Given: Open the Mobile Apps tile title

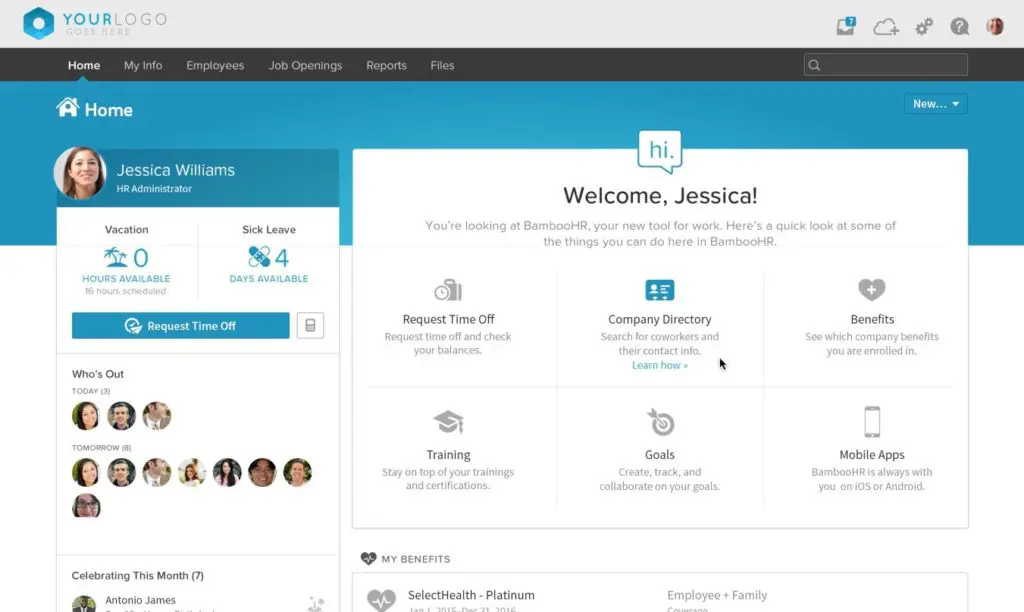Looking at the screenshot, I should pos(872,455).
